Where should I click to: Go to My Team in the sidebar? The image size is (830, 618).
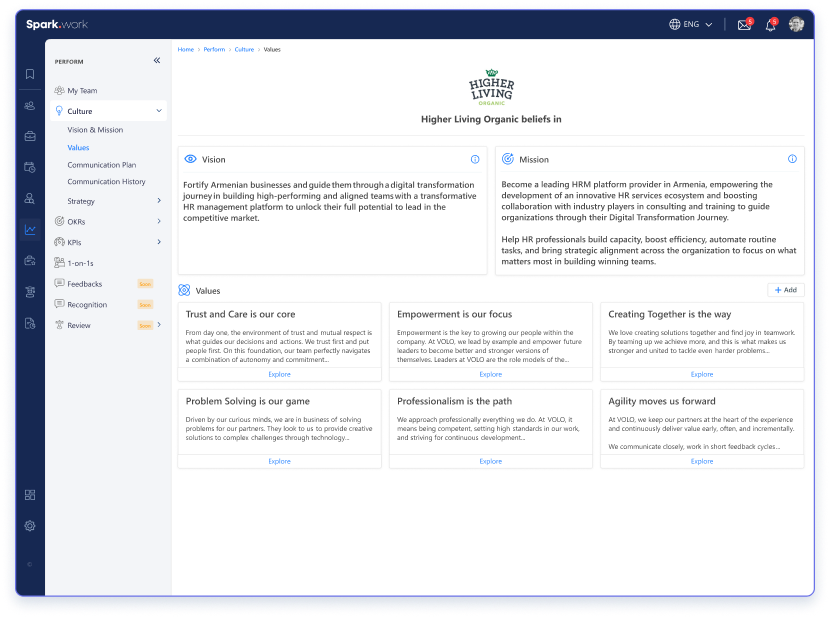tap(82, 91)
